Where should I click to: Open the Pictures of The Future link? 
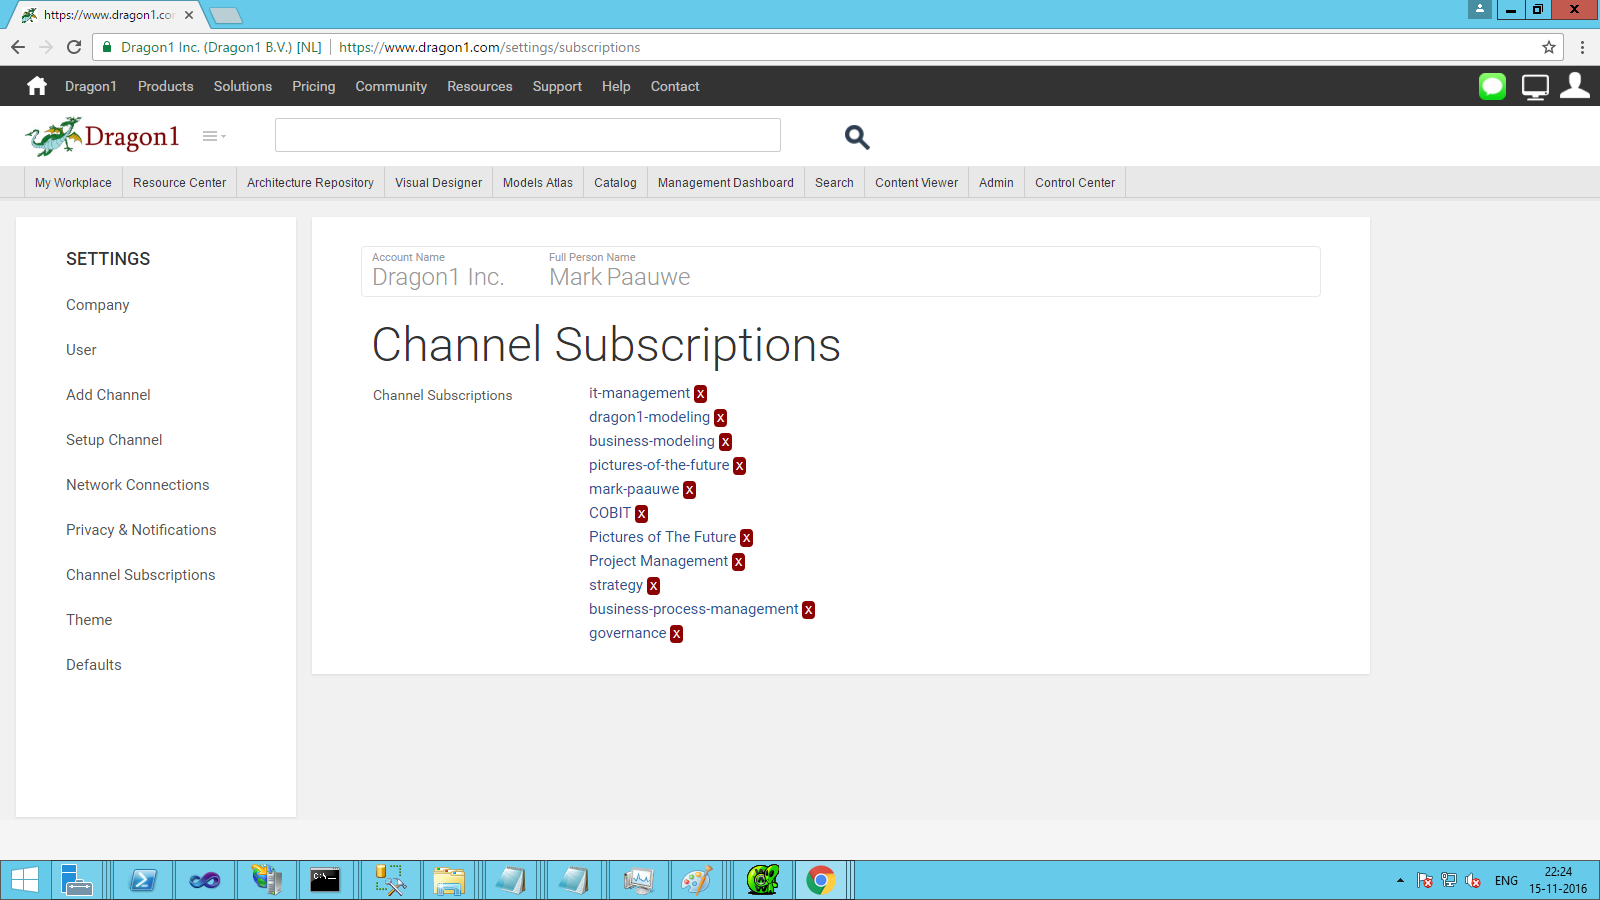pos(662,537)
